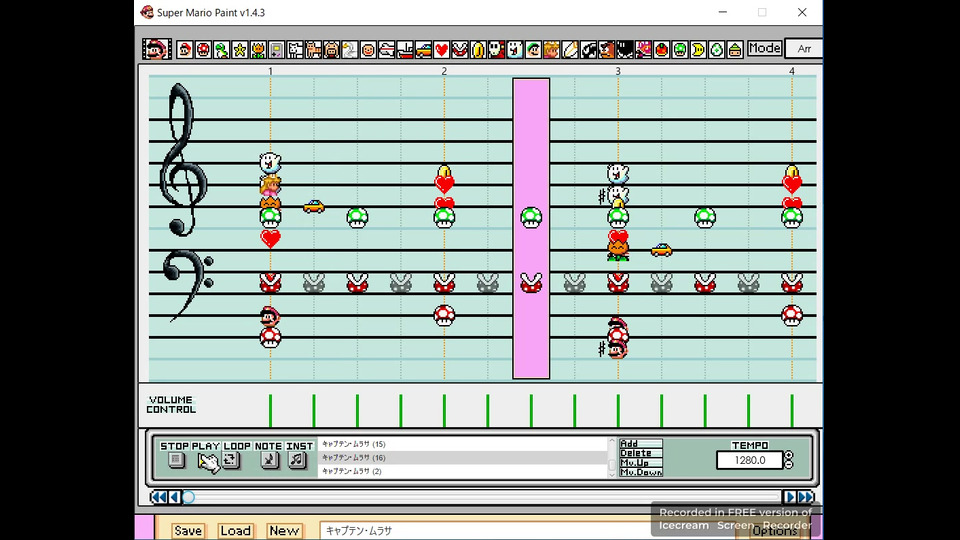Screen dimensions: 960x540
Task: Select the Car instrument in toolbar
Action: 423,50
